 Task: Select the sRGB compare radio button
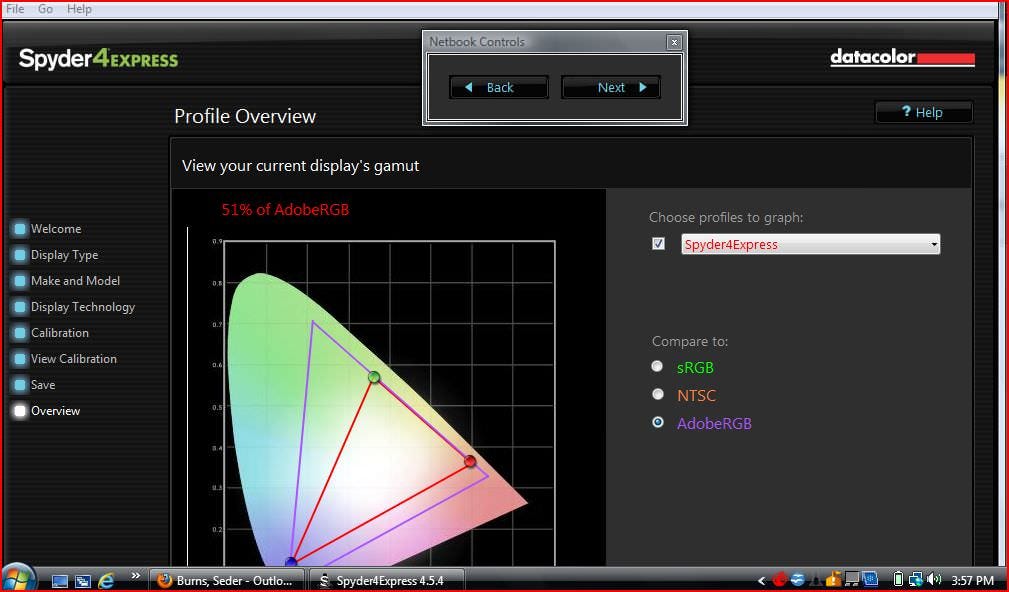coord(657,366)
